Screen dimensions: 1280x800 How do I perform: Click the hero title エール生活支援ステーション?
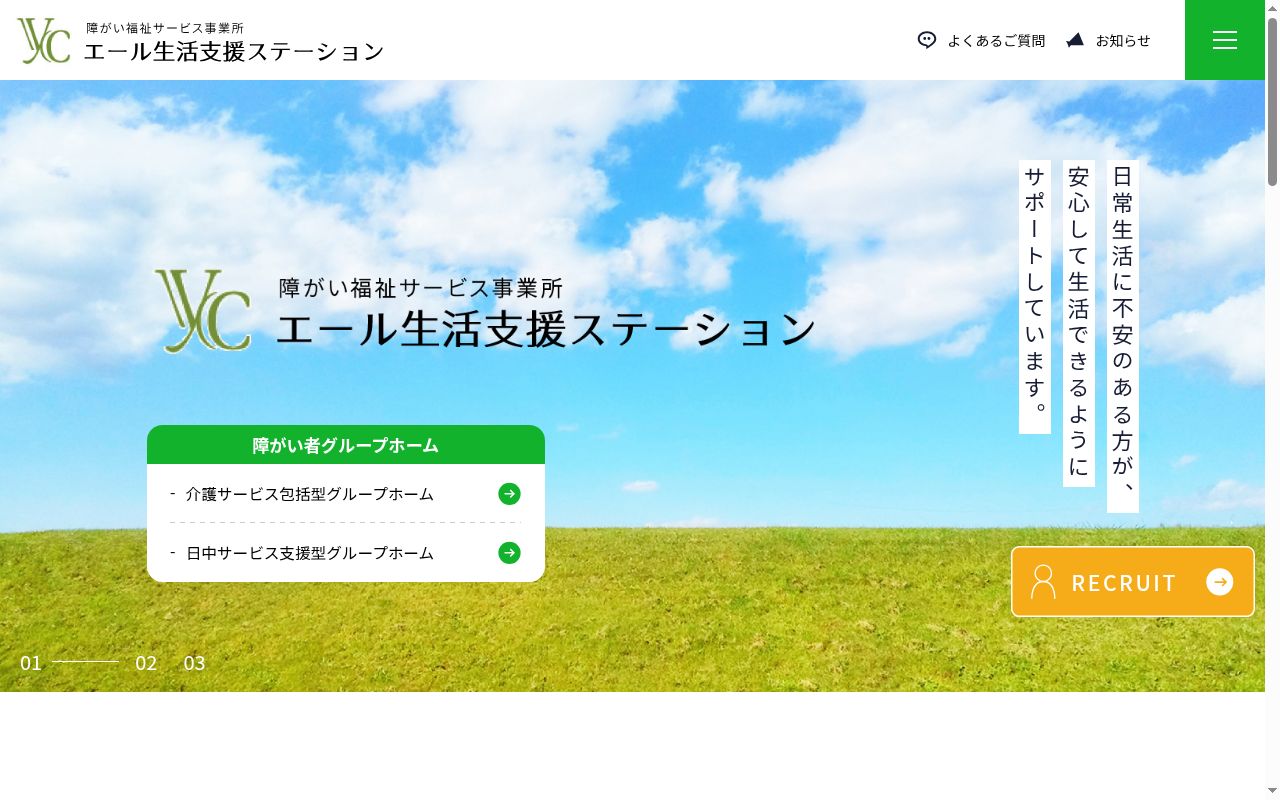click(547, 330)
